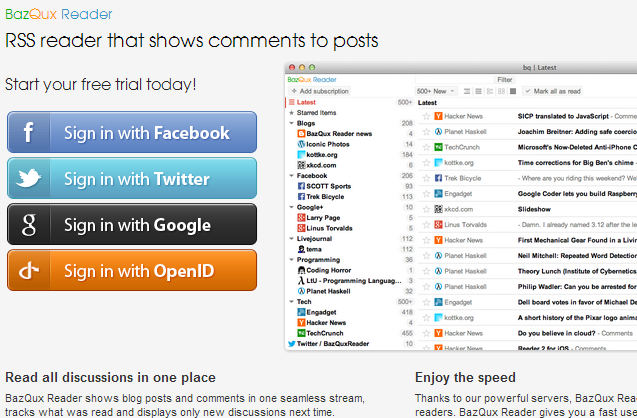Star the Microsoft's Now-Deleted Anti-iPhone article

coord(426,147)
